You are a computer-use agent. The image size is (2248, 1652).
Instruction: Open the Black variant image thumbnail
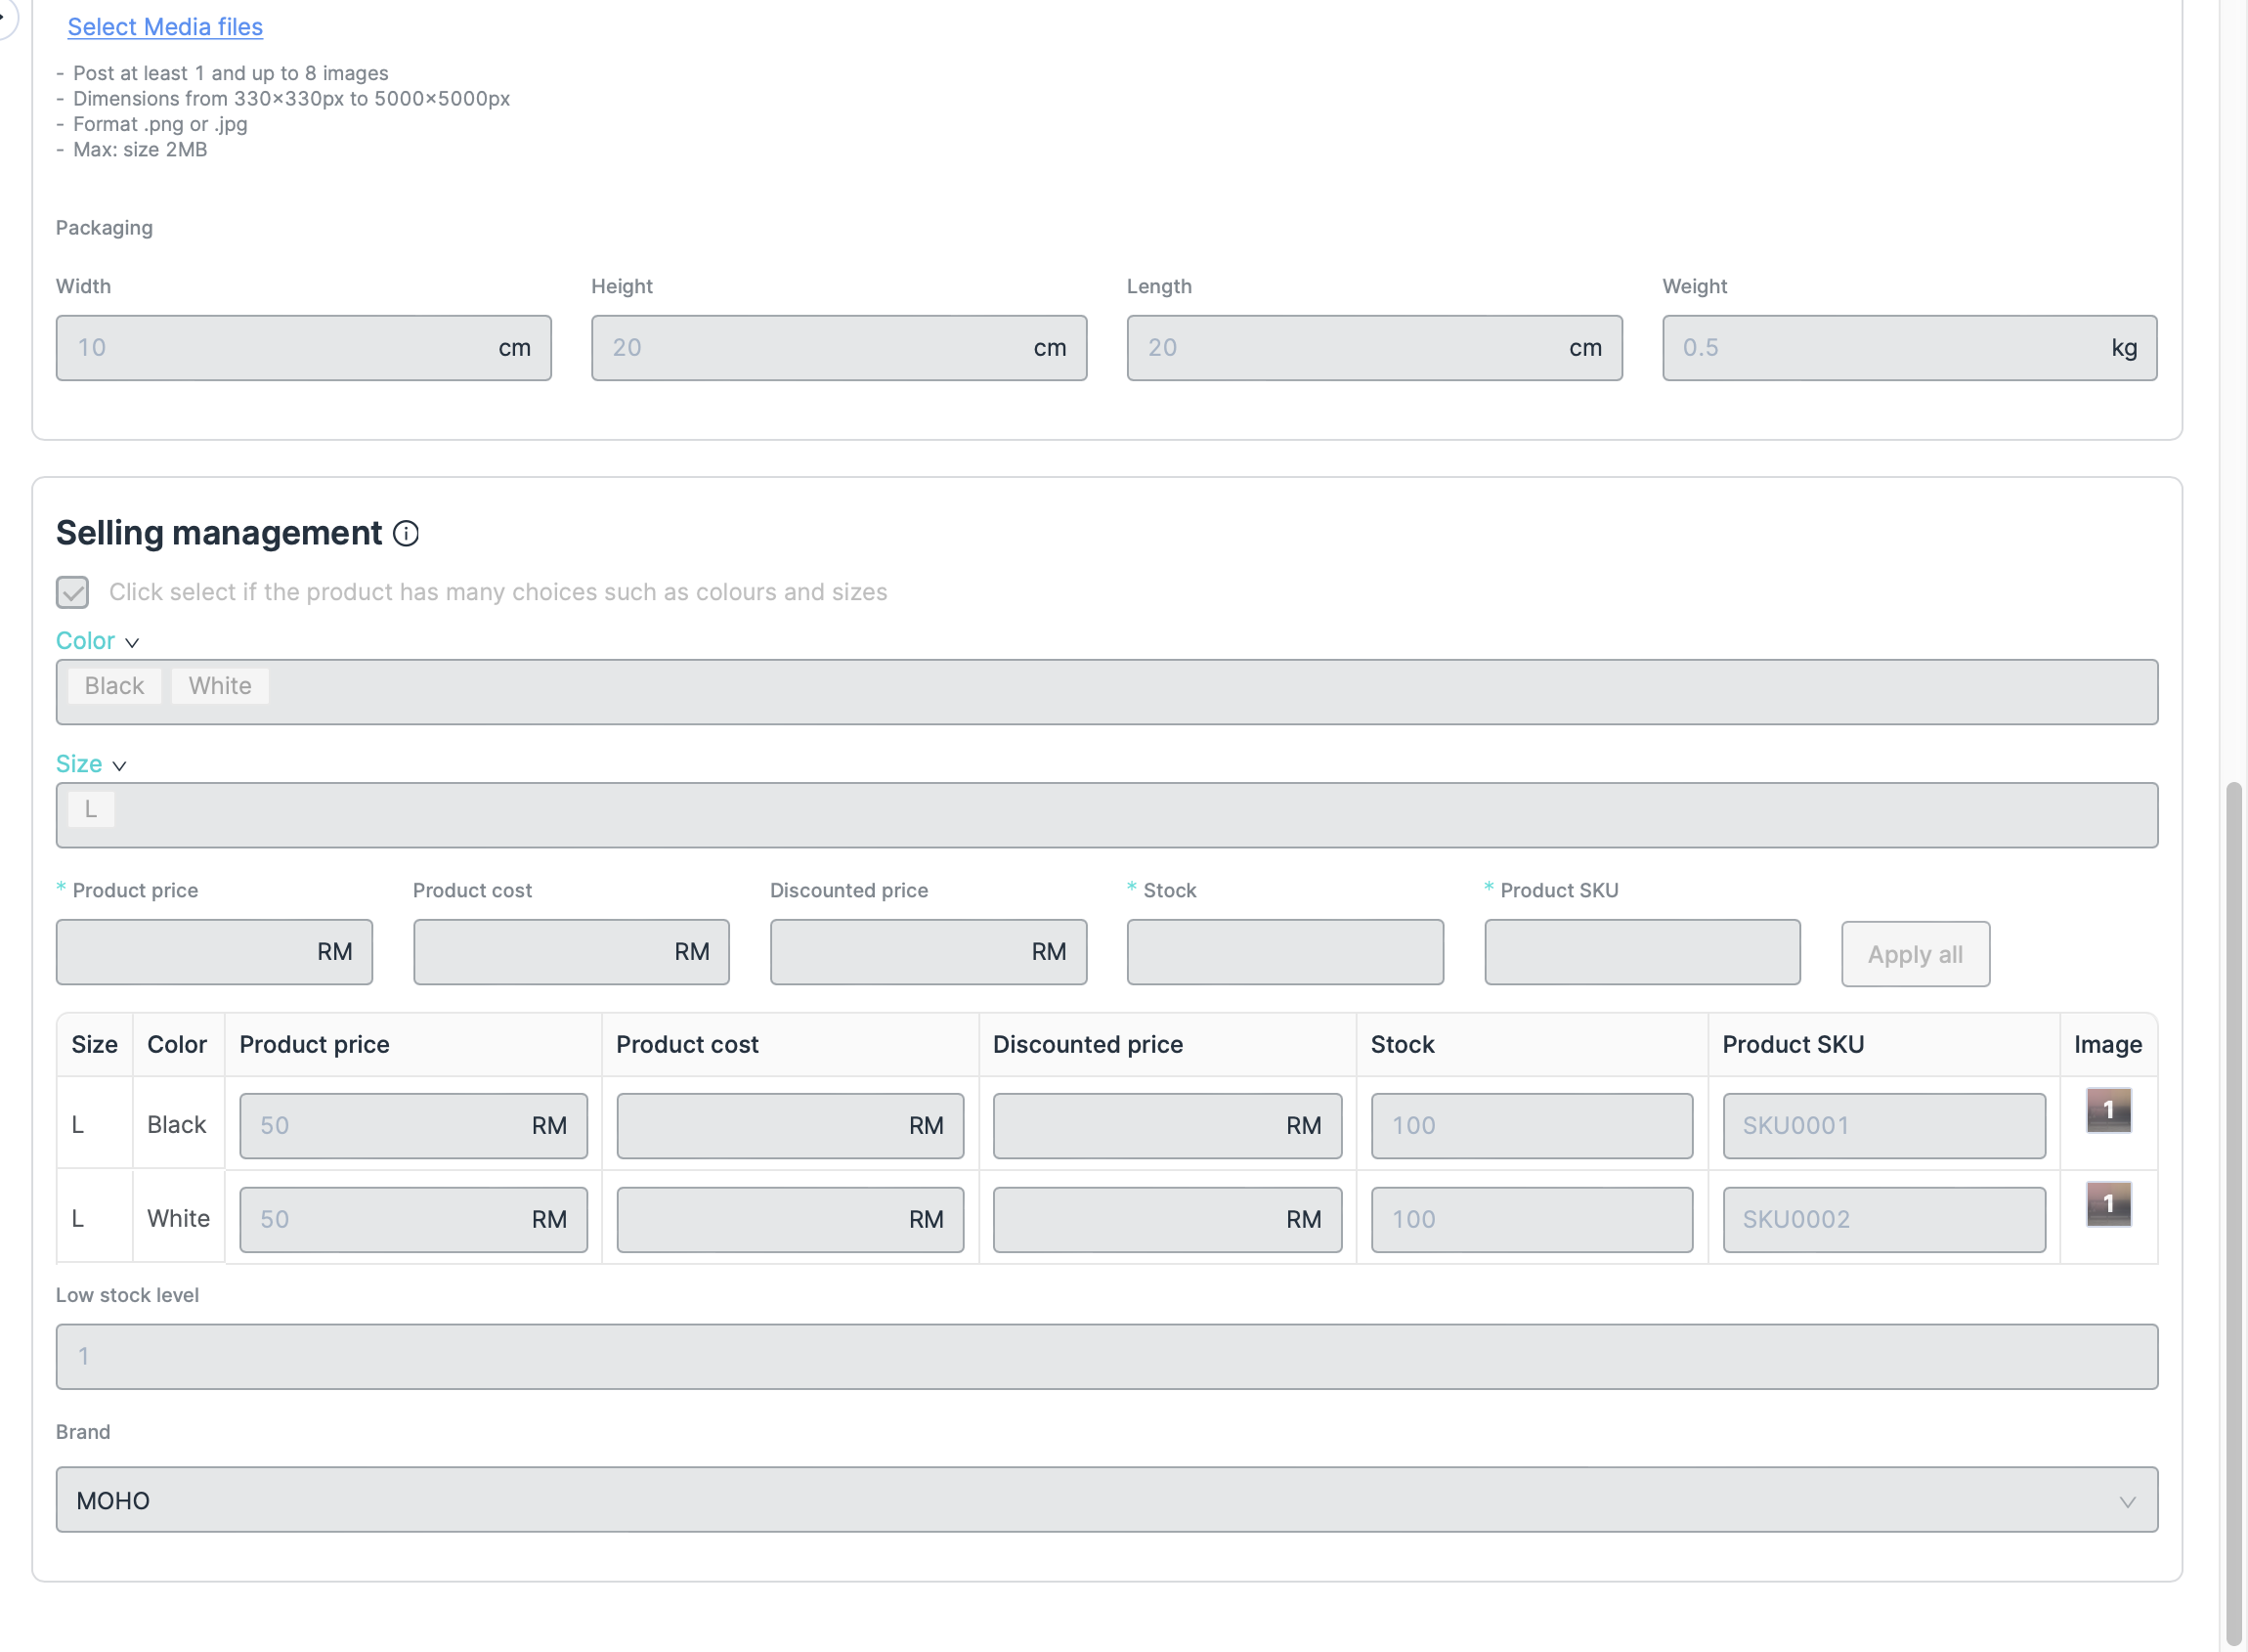(2108, 1110)
